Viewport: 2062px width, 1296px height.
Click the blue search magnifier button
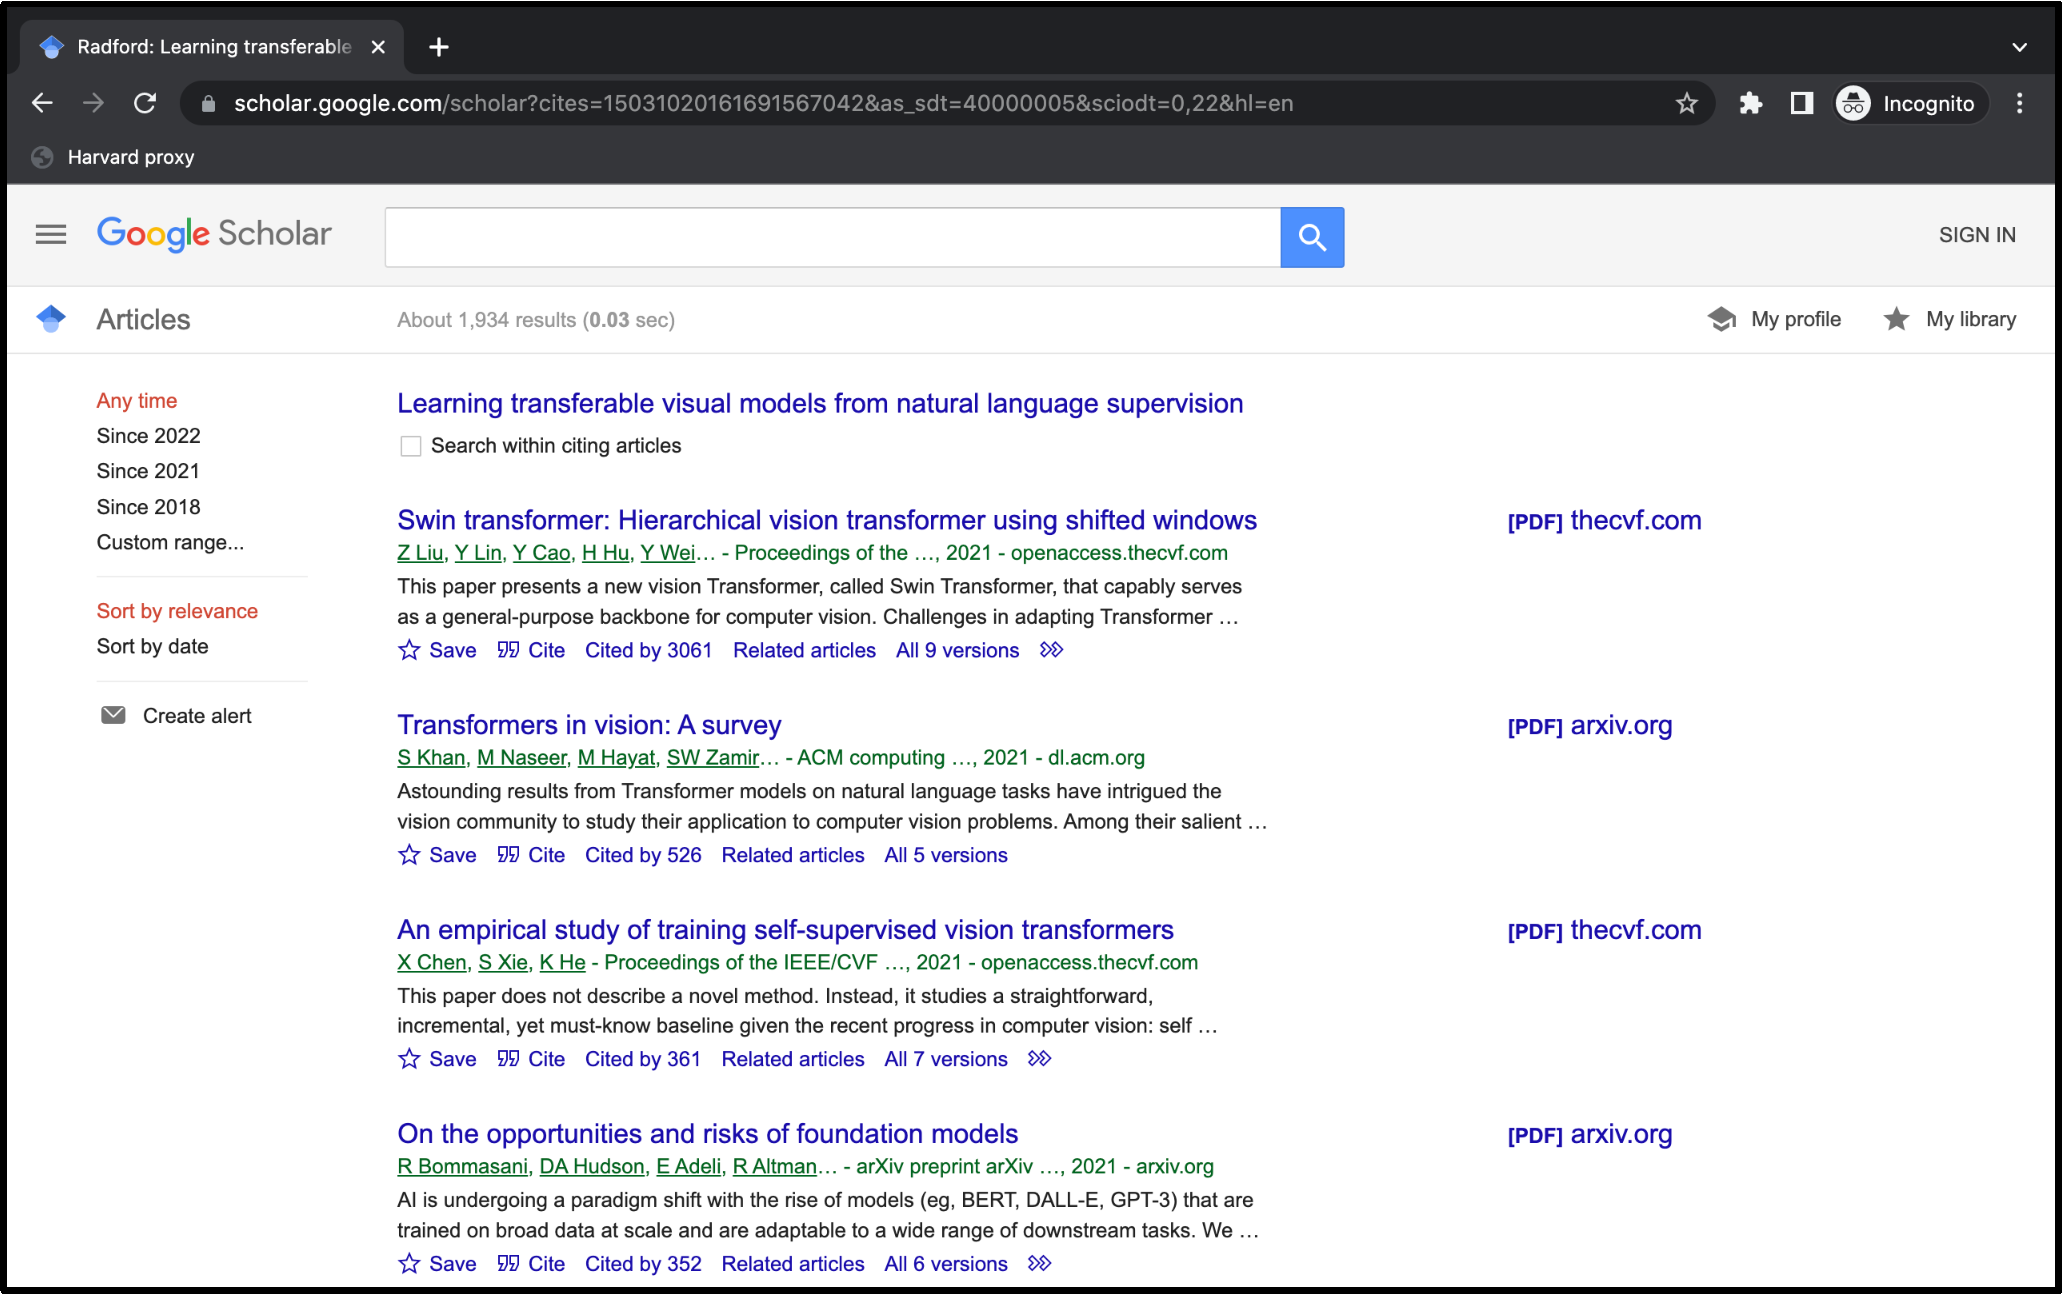click(x=1312, y=237)
